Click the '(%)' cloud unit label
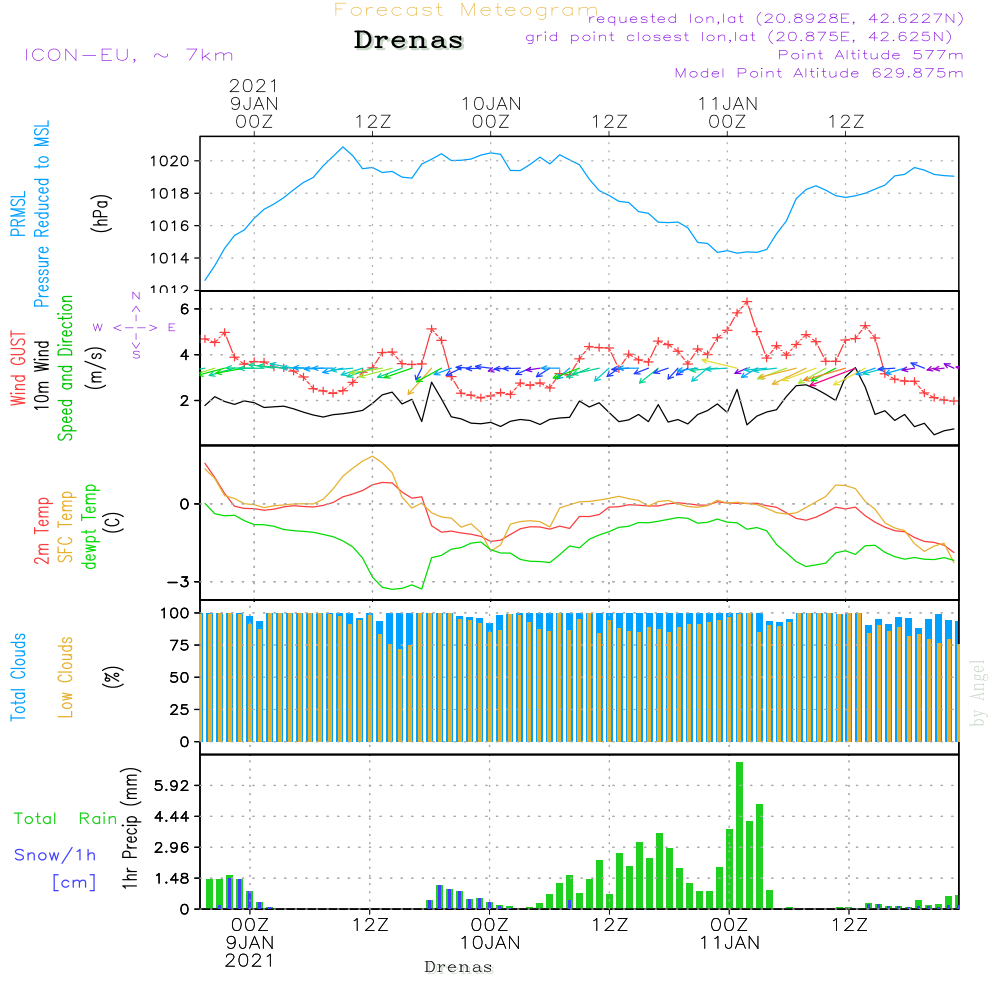The height and width of the screenshot is (1000, 1000). [112, 677]
